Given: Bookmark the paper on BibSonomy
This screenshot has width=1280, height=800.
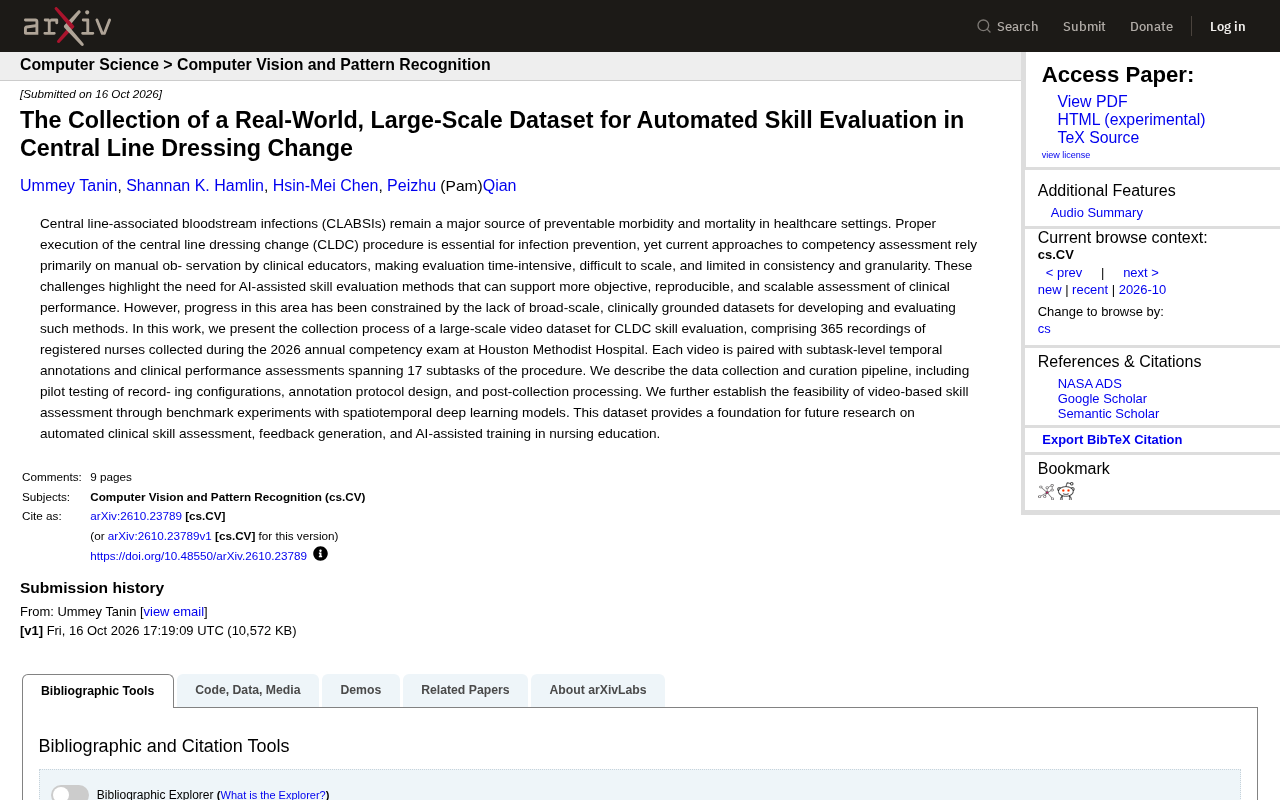Looking at the screenshot, I should [1046, 491].
